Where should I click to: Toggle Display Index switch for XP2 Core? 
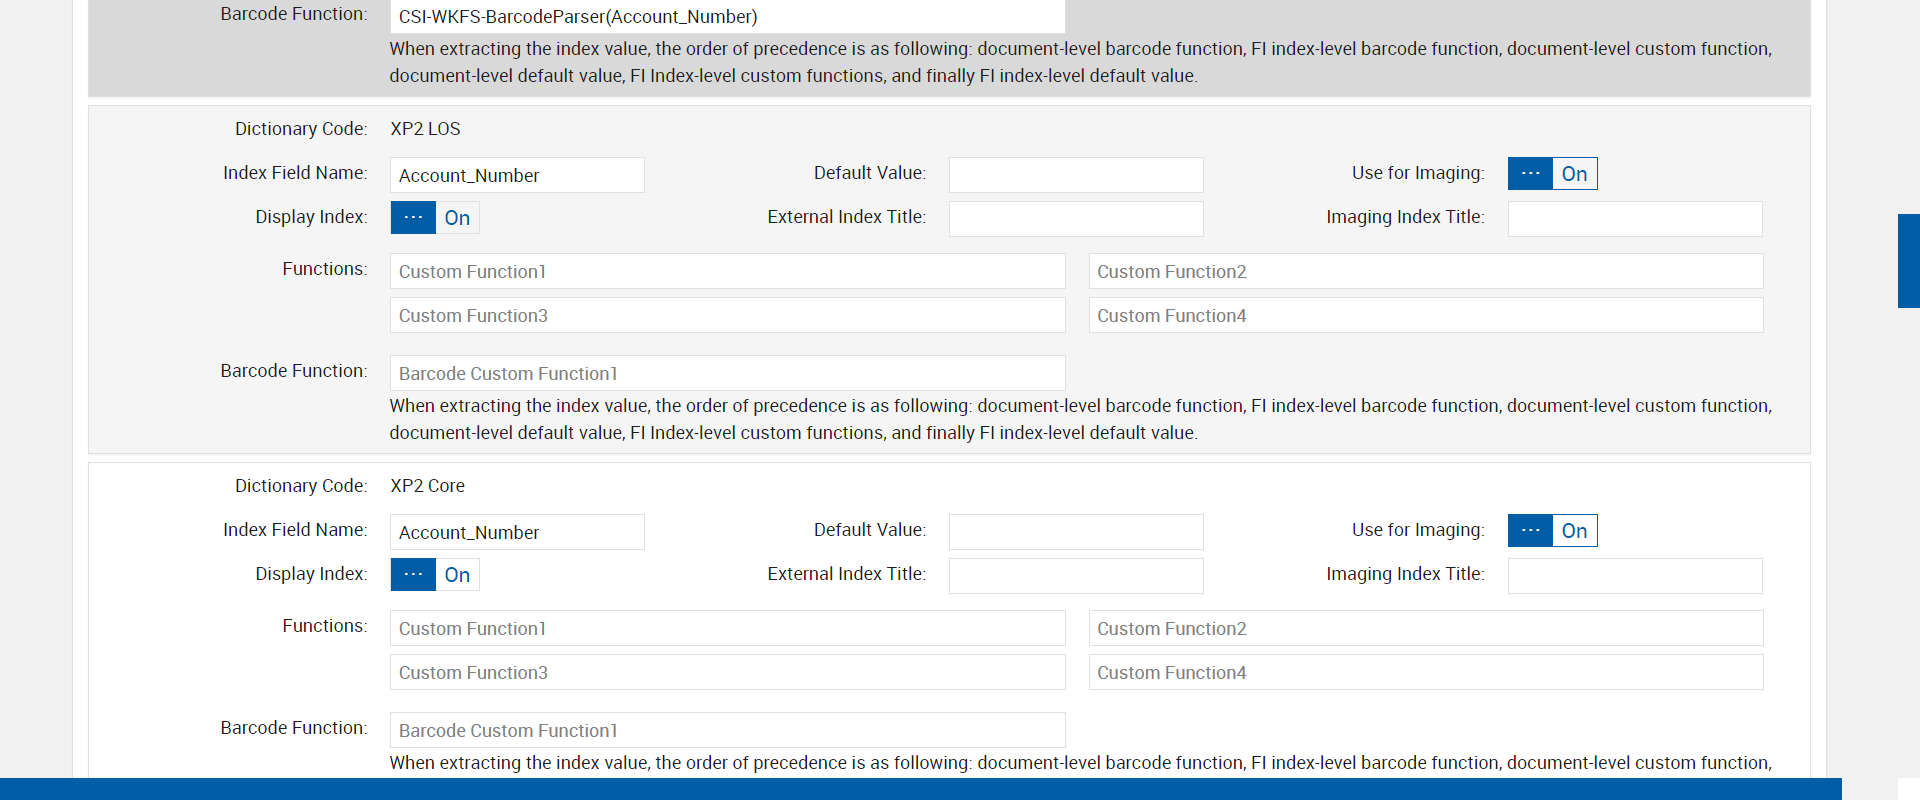pyautogui.click(x=435, y=575)
